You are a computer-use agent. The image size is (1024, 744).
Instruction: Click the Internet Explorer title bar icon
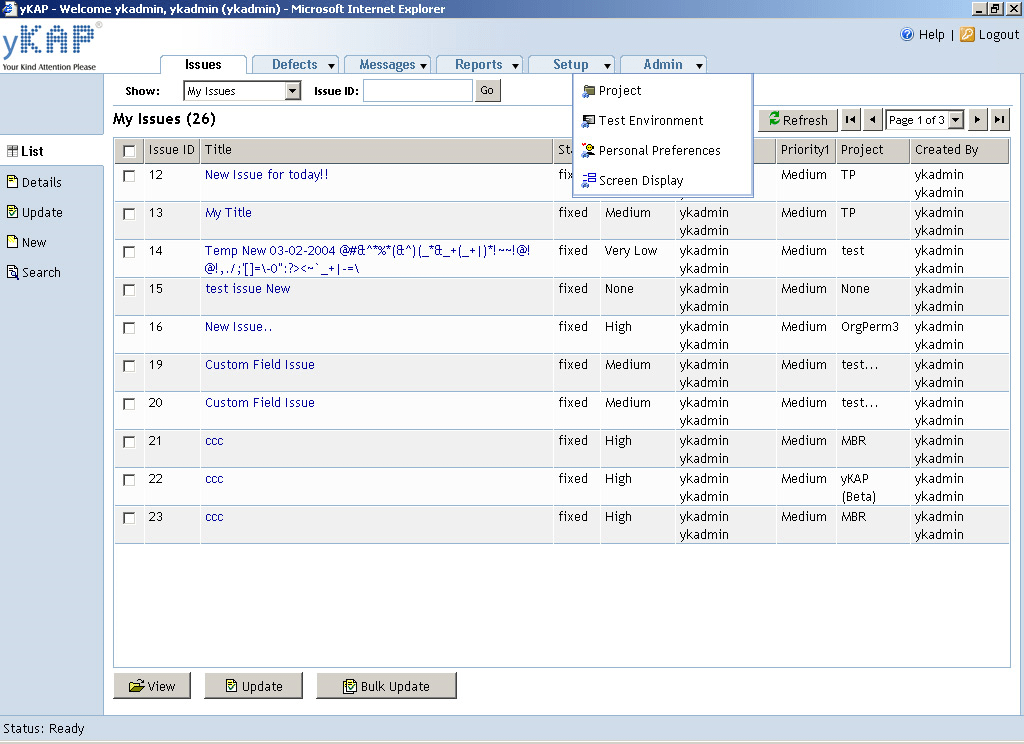[x=8, y=8]
